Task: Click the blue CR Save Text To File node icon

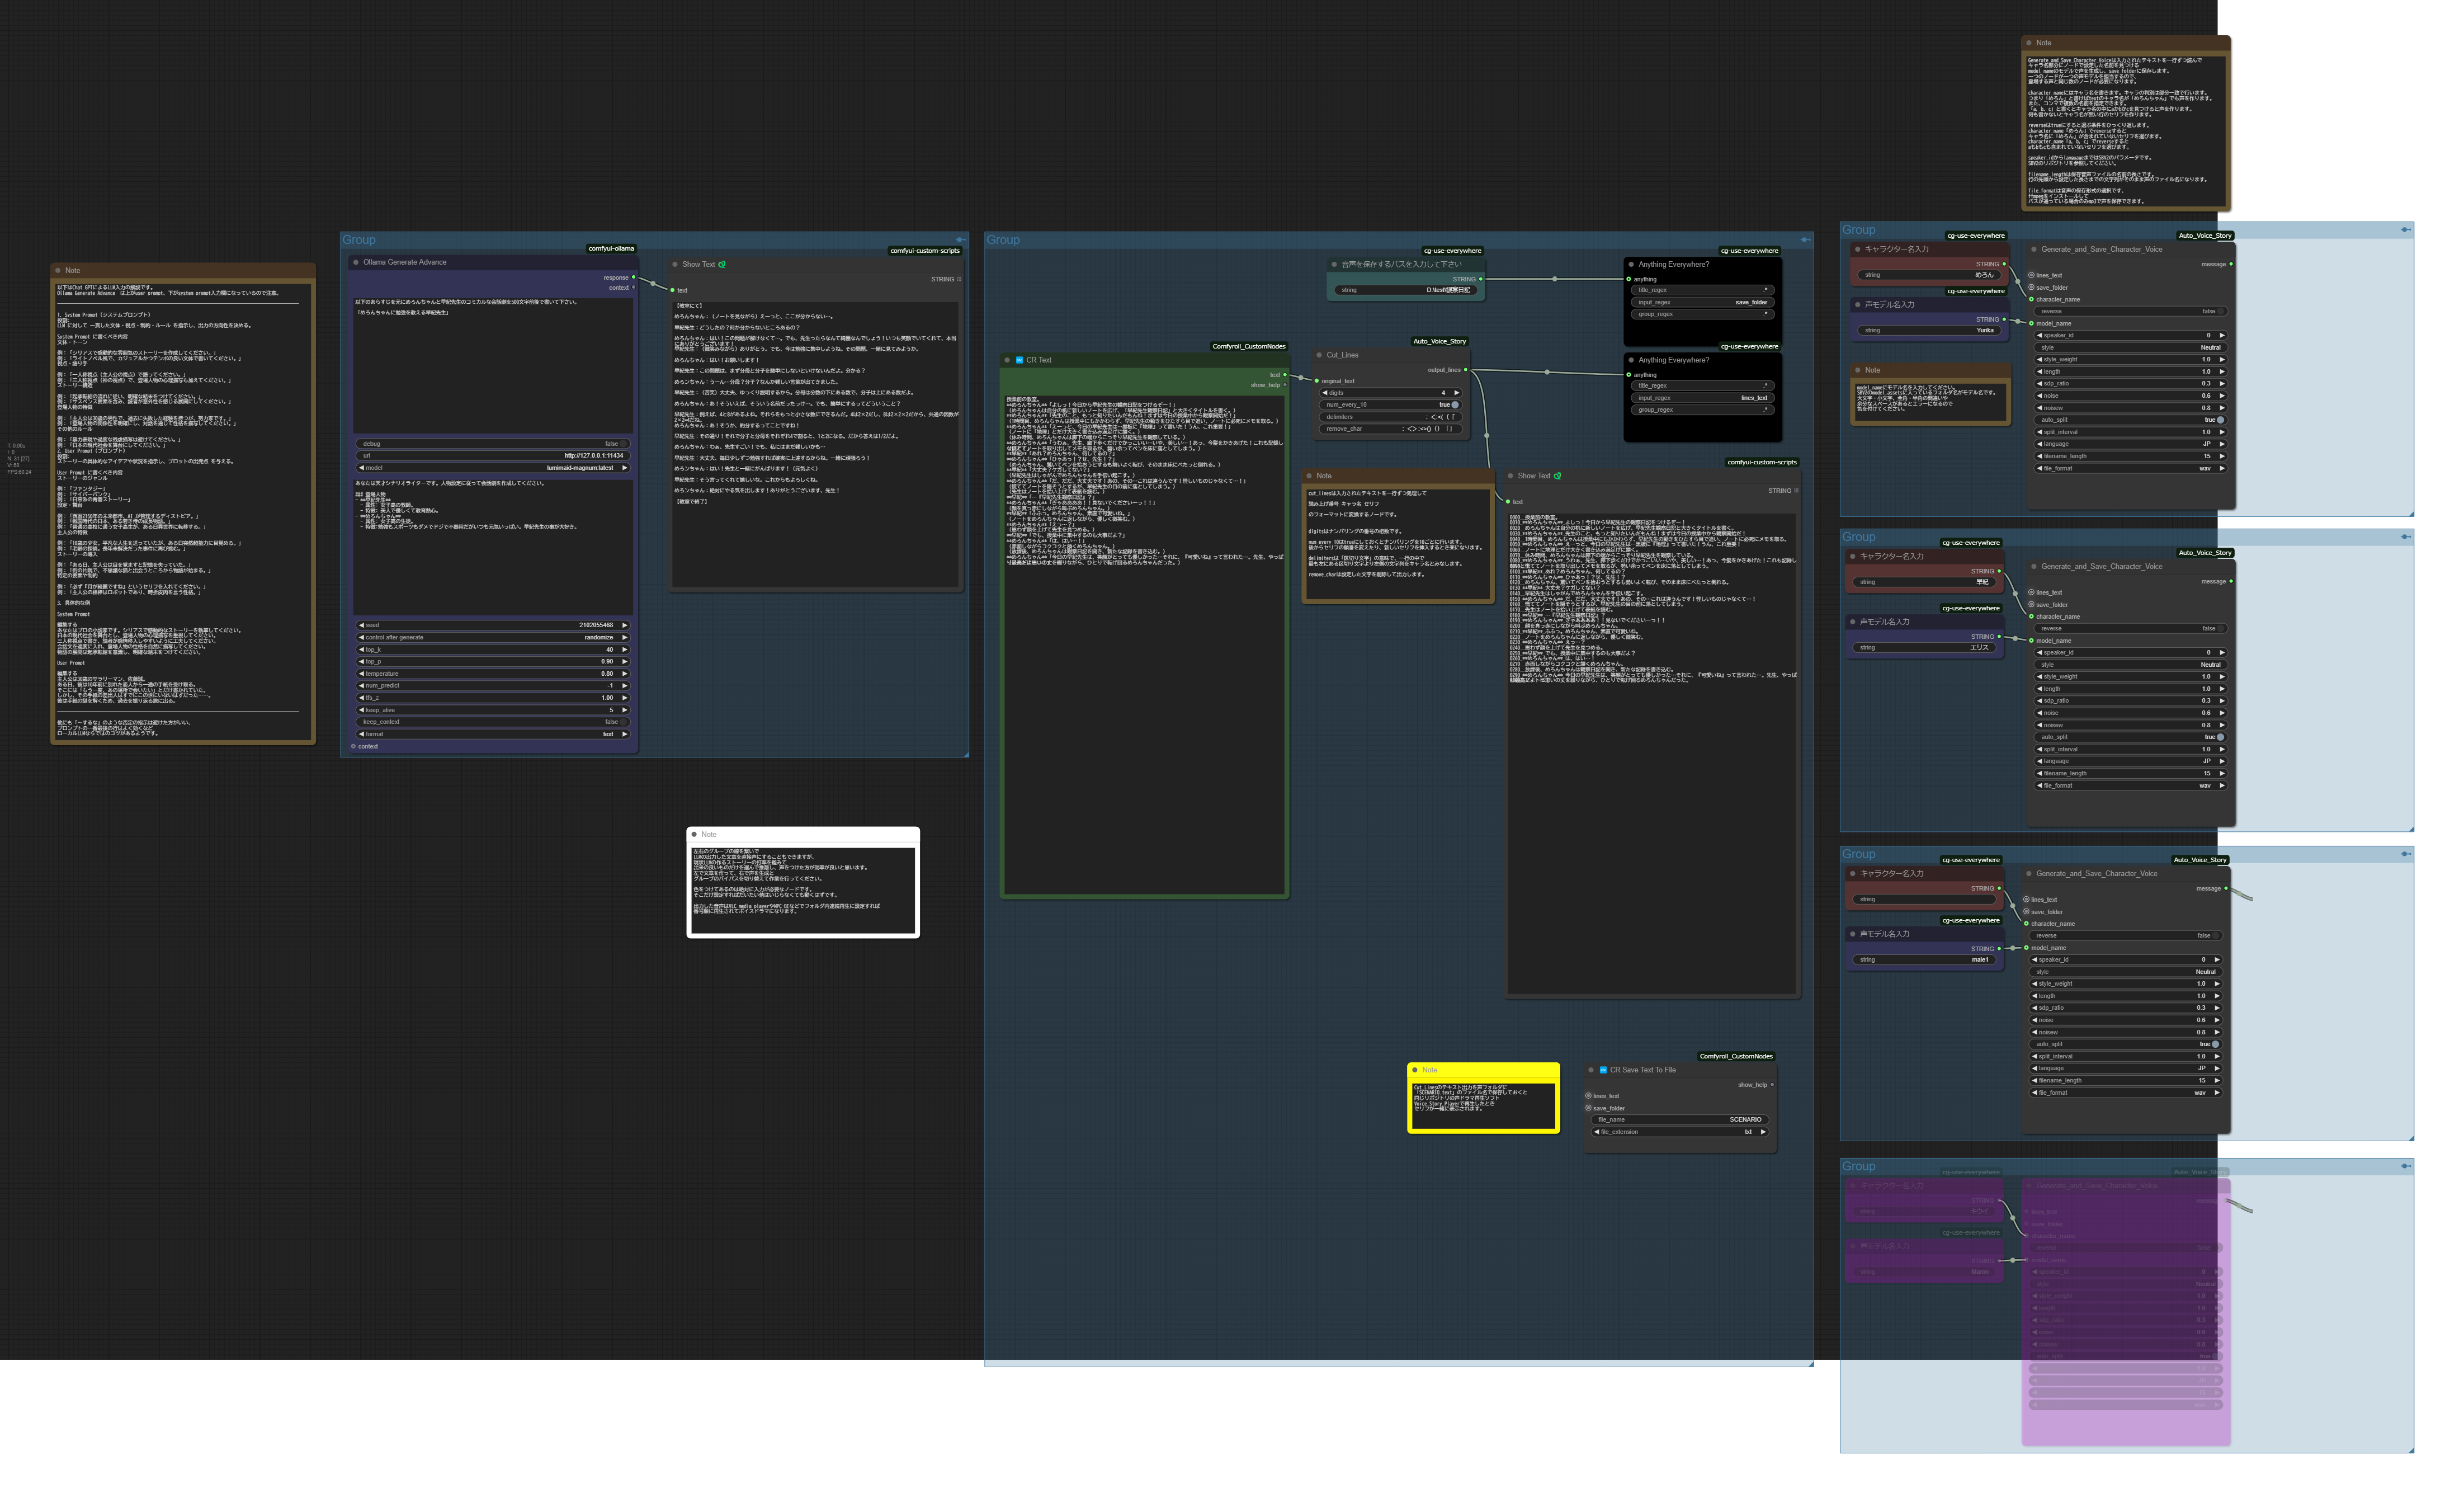Action: pos(1603,1070)
